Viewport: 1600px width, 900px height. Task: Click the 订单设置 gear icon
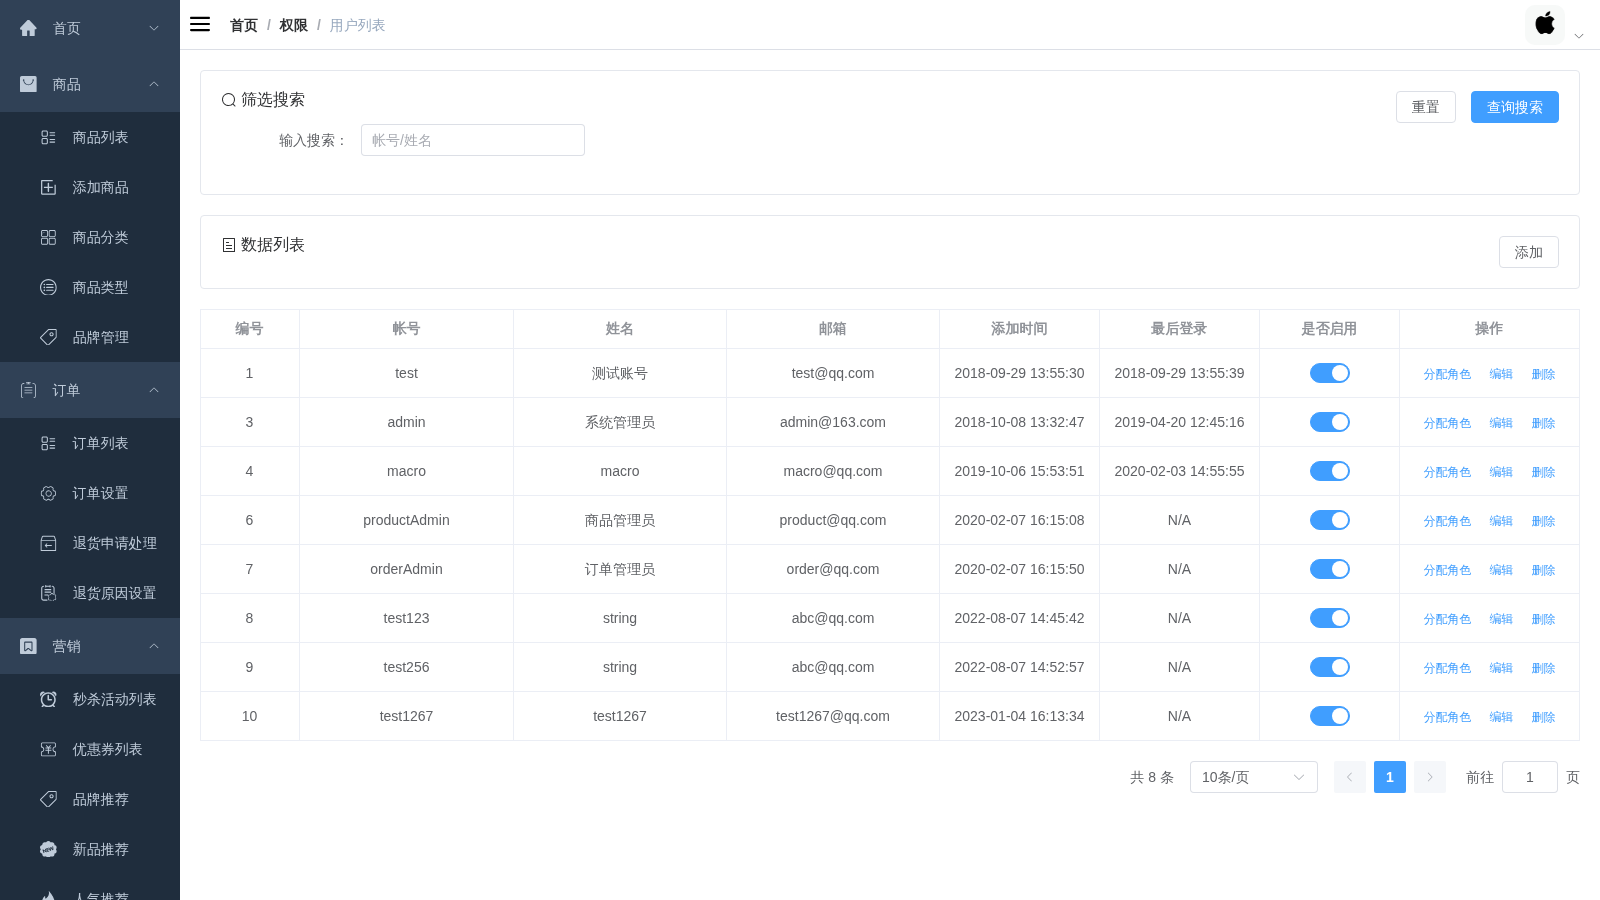coord(48,493)
